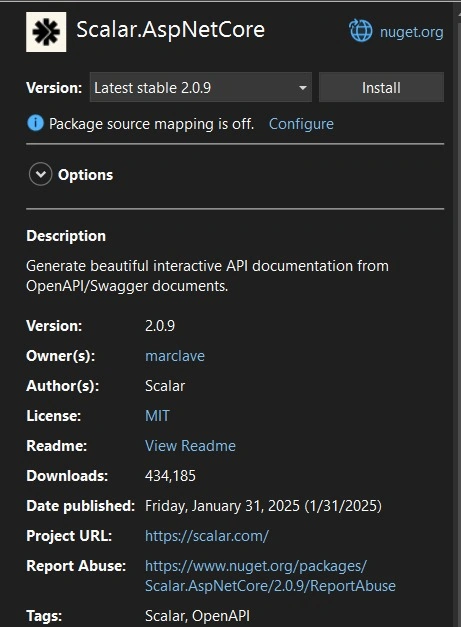This screenshot has width=461, height=627.
Task: Open the ReportAbuse nuget.org link
Action: 270,576
